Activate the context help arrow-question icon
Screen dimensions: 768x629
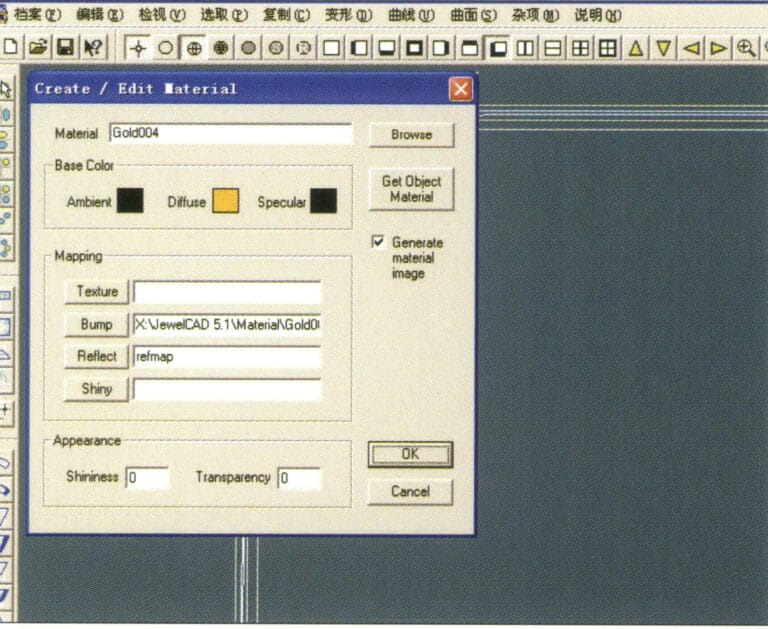tap(93, 48)
